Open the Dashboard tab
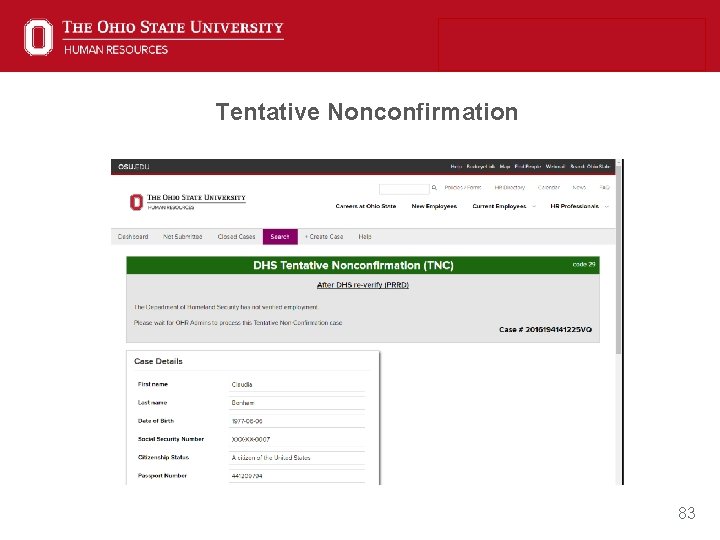Image resolution: width=720 pixels, height=540 pixels. pyautogui.click(x=133, y=237)
